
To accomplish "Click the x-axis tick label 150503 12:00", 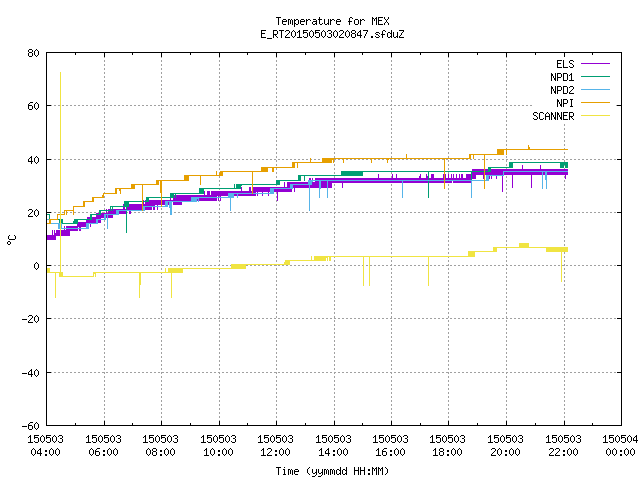I will click(x=276, y=446).
